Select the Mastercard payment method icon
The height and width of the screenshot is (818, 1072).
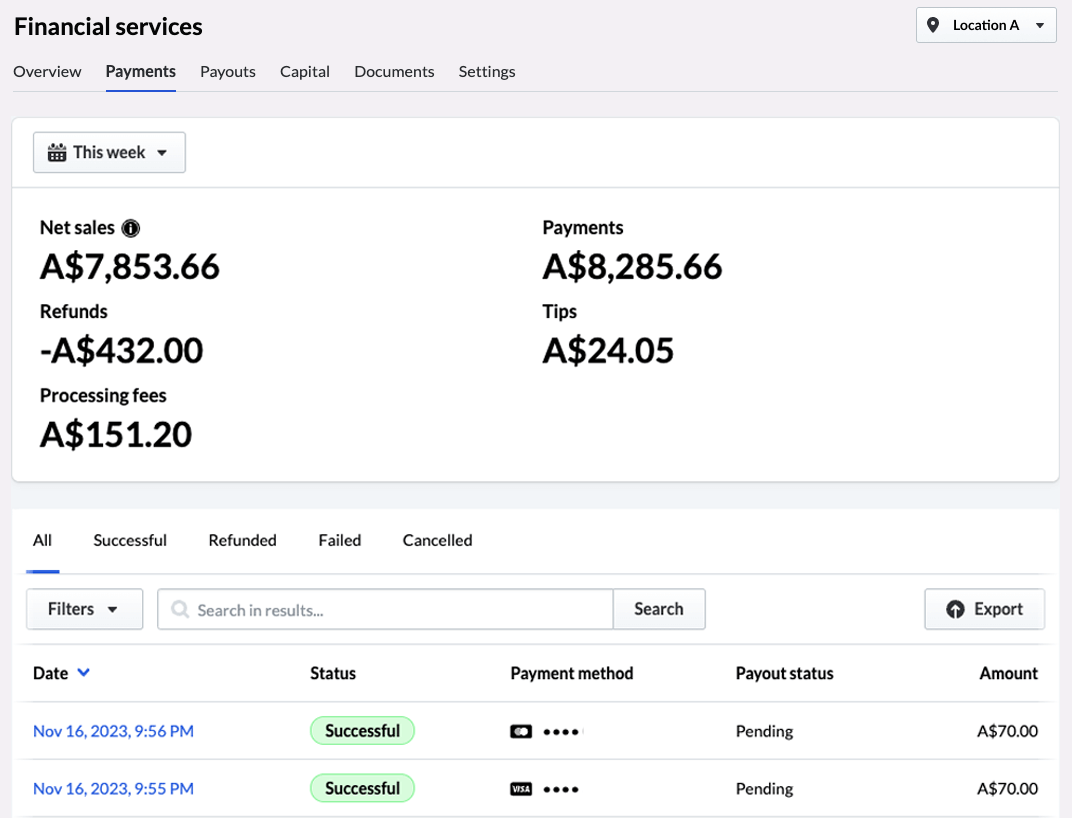click(x=521, y=730)
